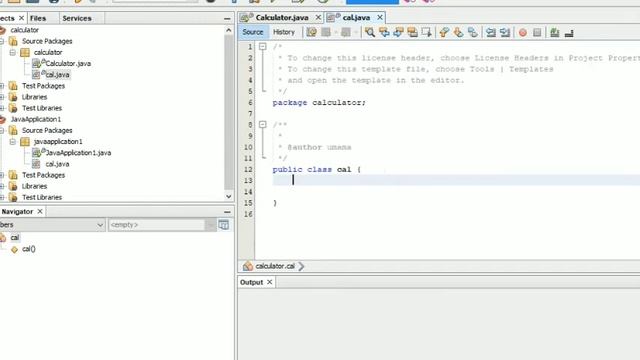The image size is (640, 360).
Task: Click the Last Edit location icon
Action: [x=311, y=32]
